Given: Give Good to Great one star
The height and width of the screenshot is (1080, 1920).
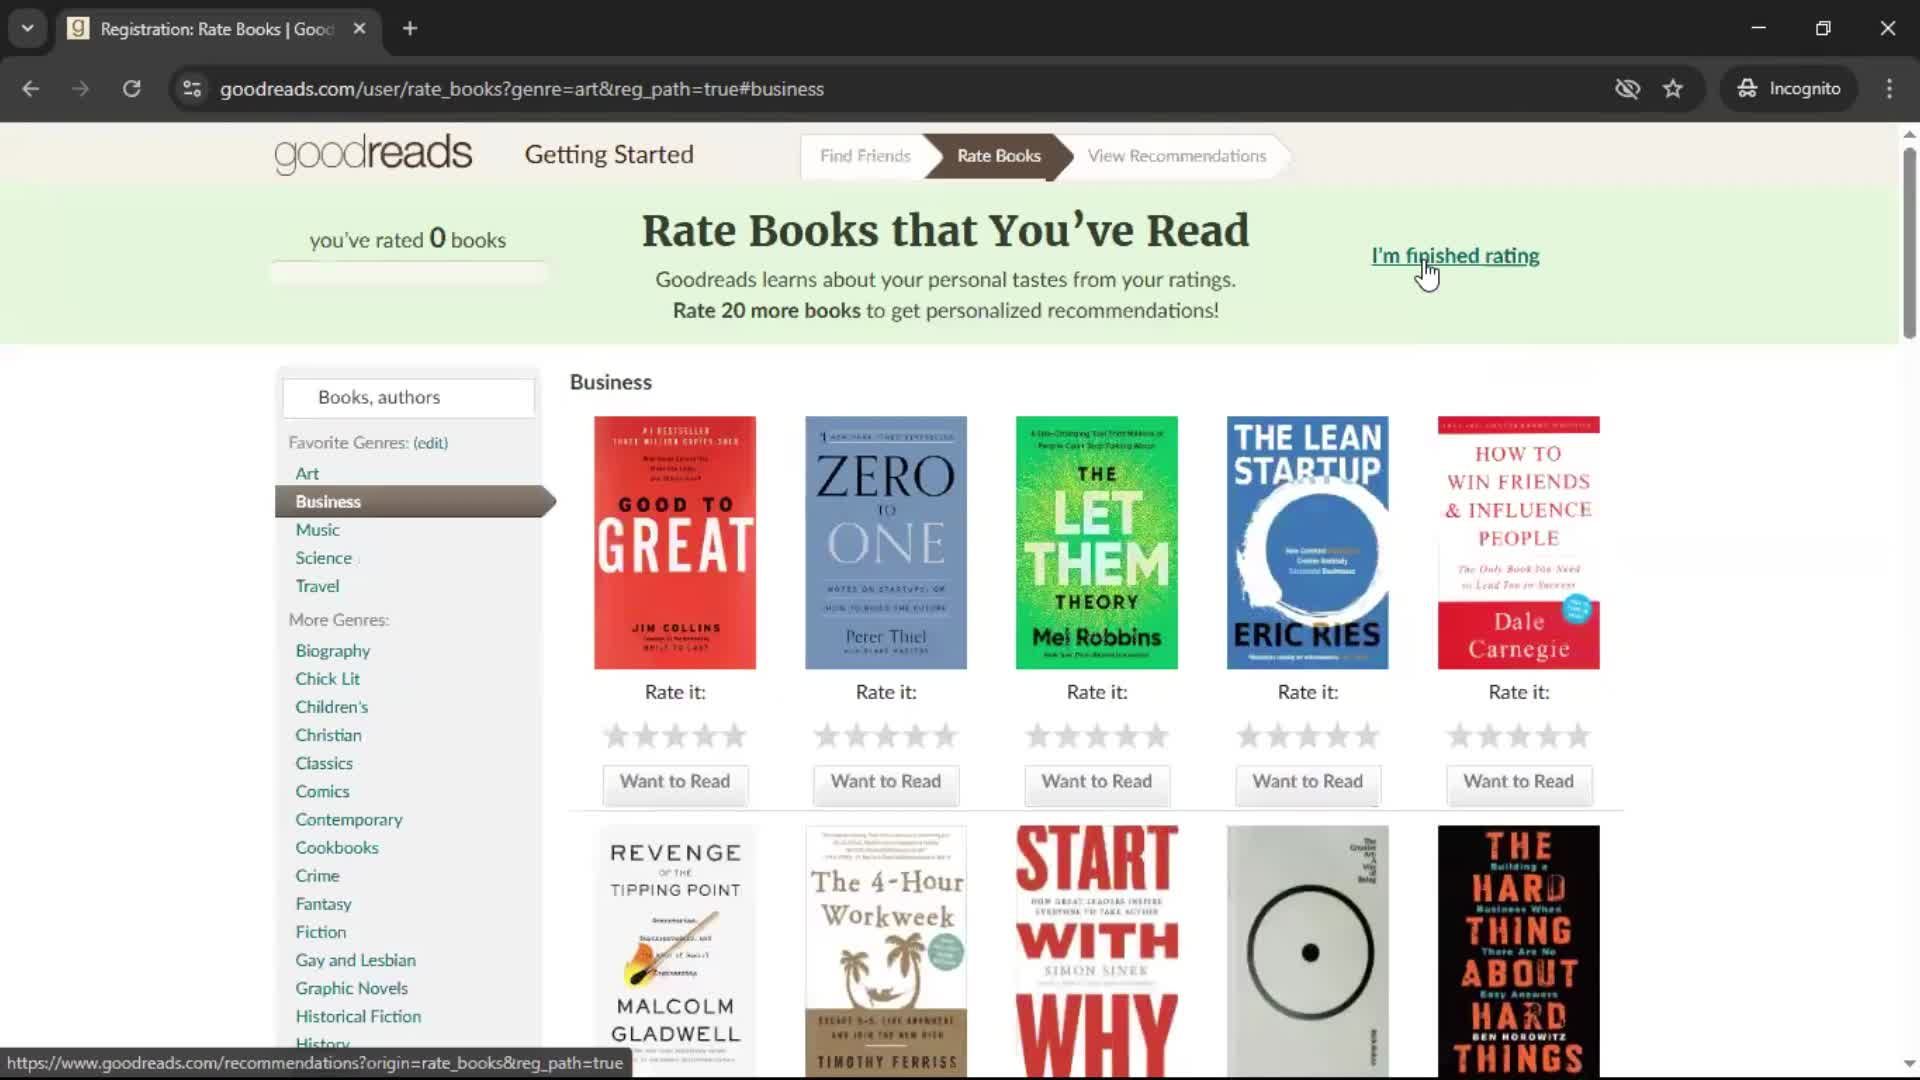Looking at the screenshot, I should pos(616,737).
